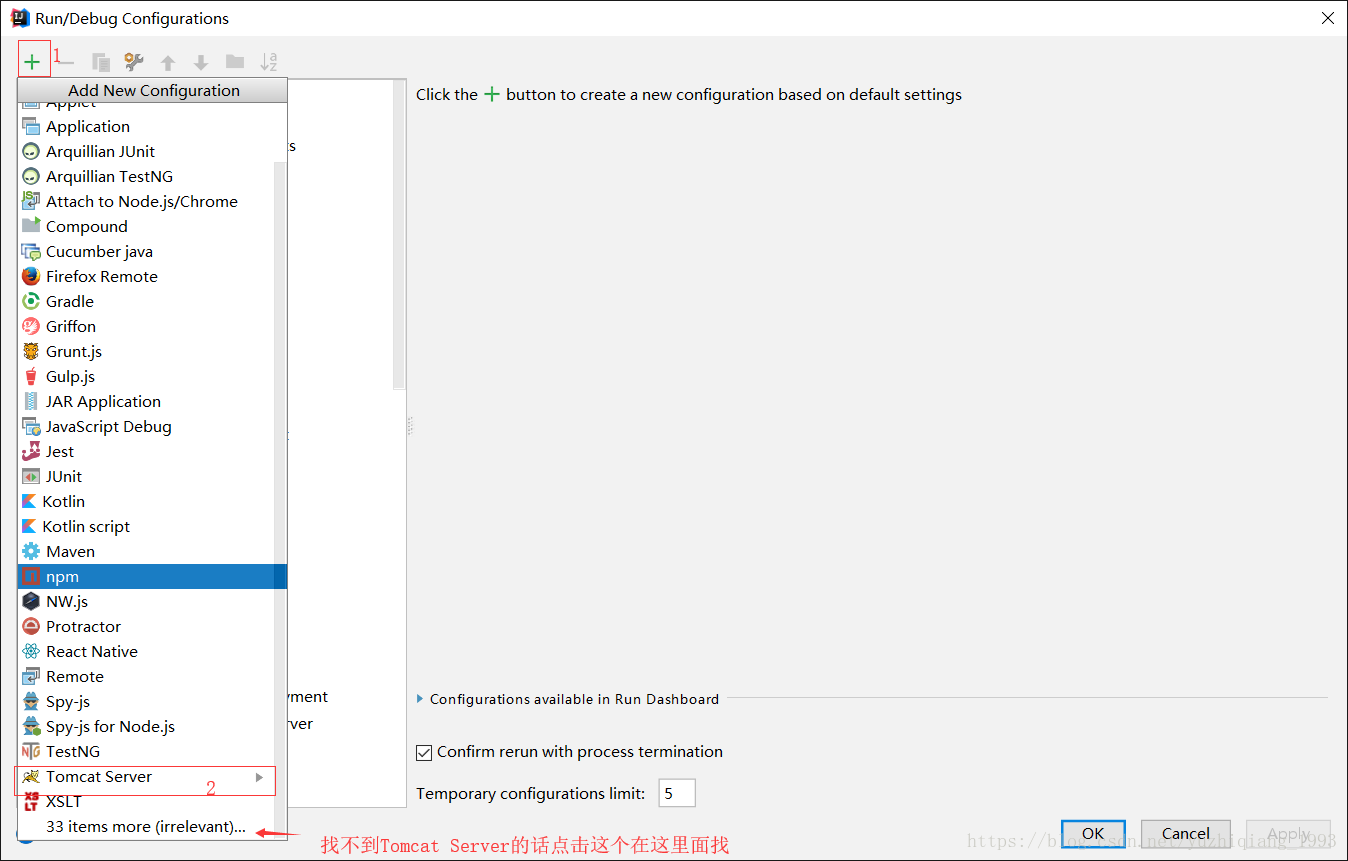Select the Maven gear icon
1348x861 pixels.
31,551
